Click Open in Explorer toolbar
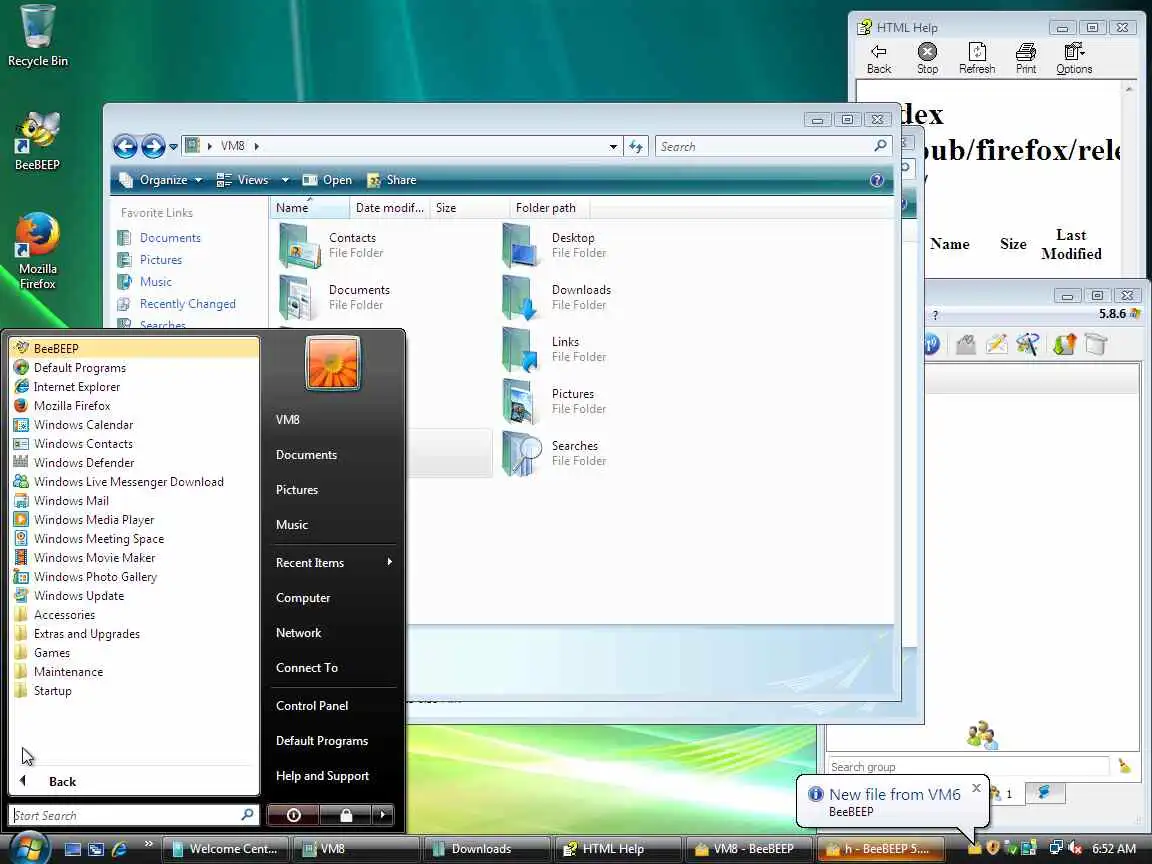1152x864 pixels. [x=328, y=180]
